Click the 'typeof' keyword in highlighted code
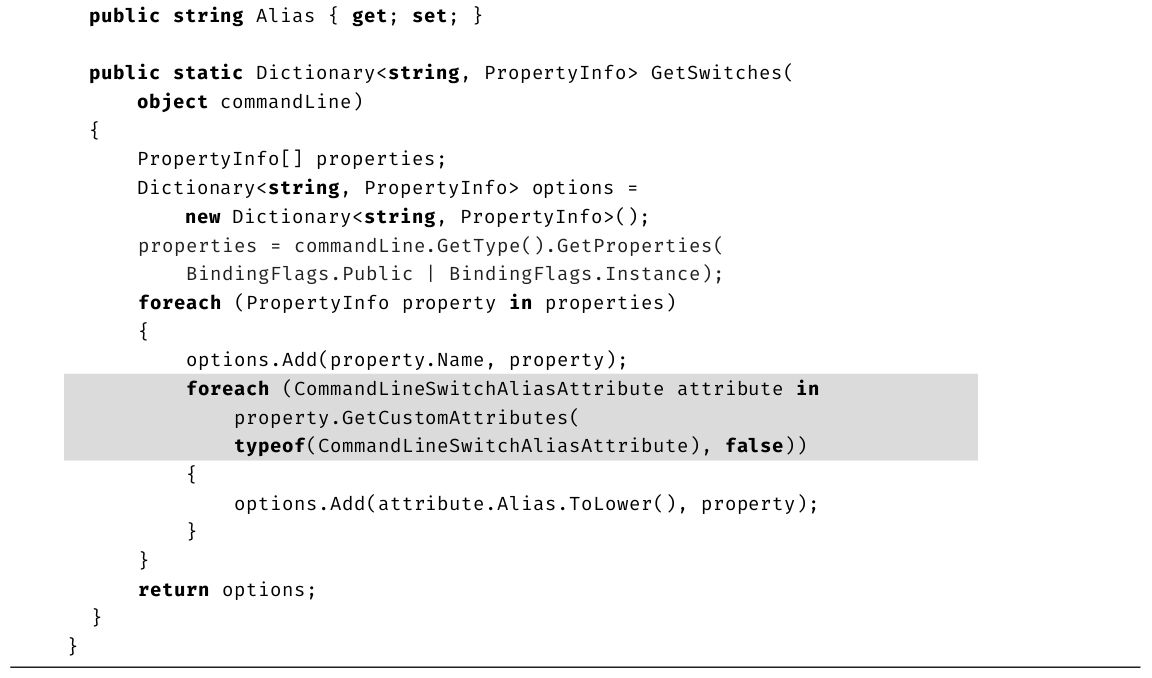Screen dimensions: 1152x678 [269, 446]
